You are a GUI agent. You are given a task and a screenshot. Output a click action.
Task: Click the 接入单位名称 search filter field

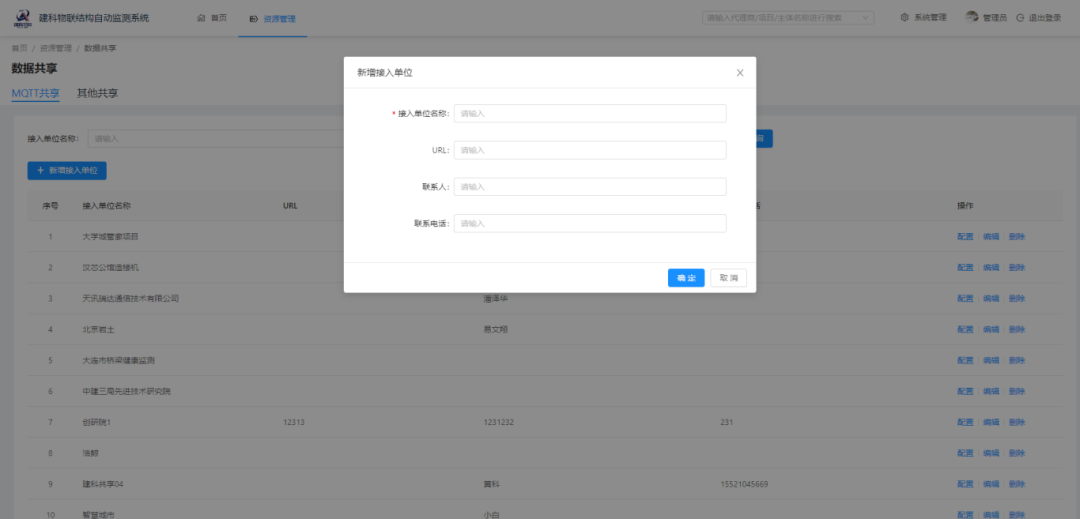point(217,138)
